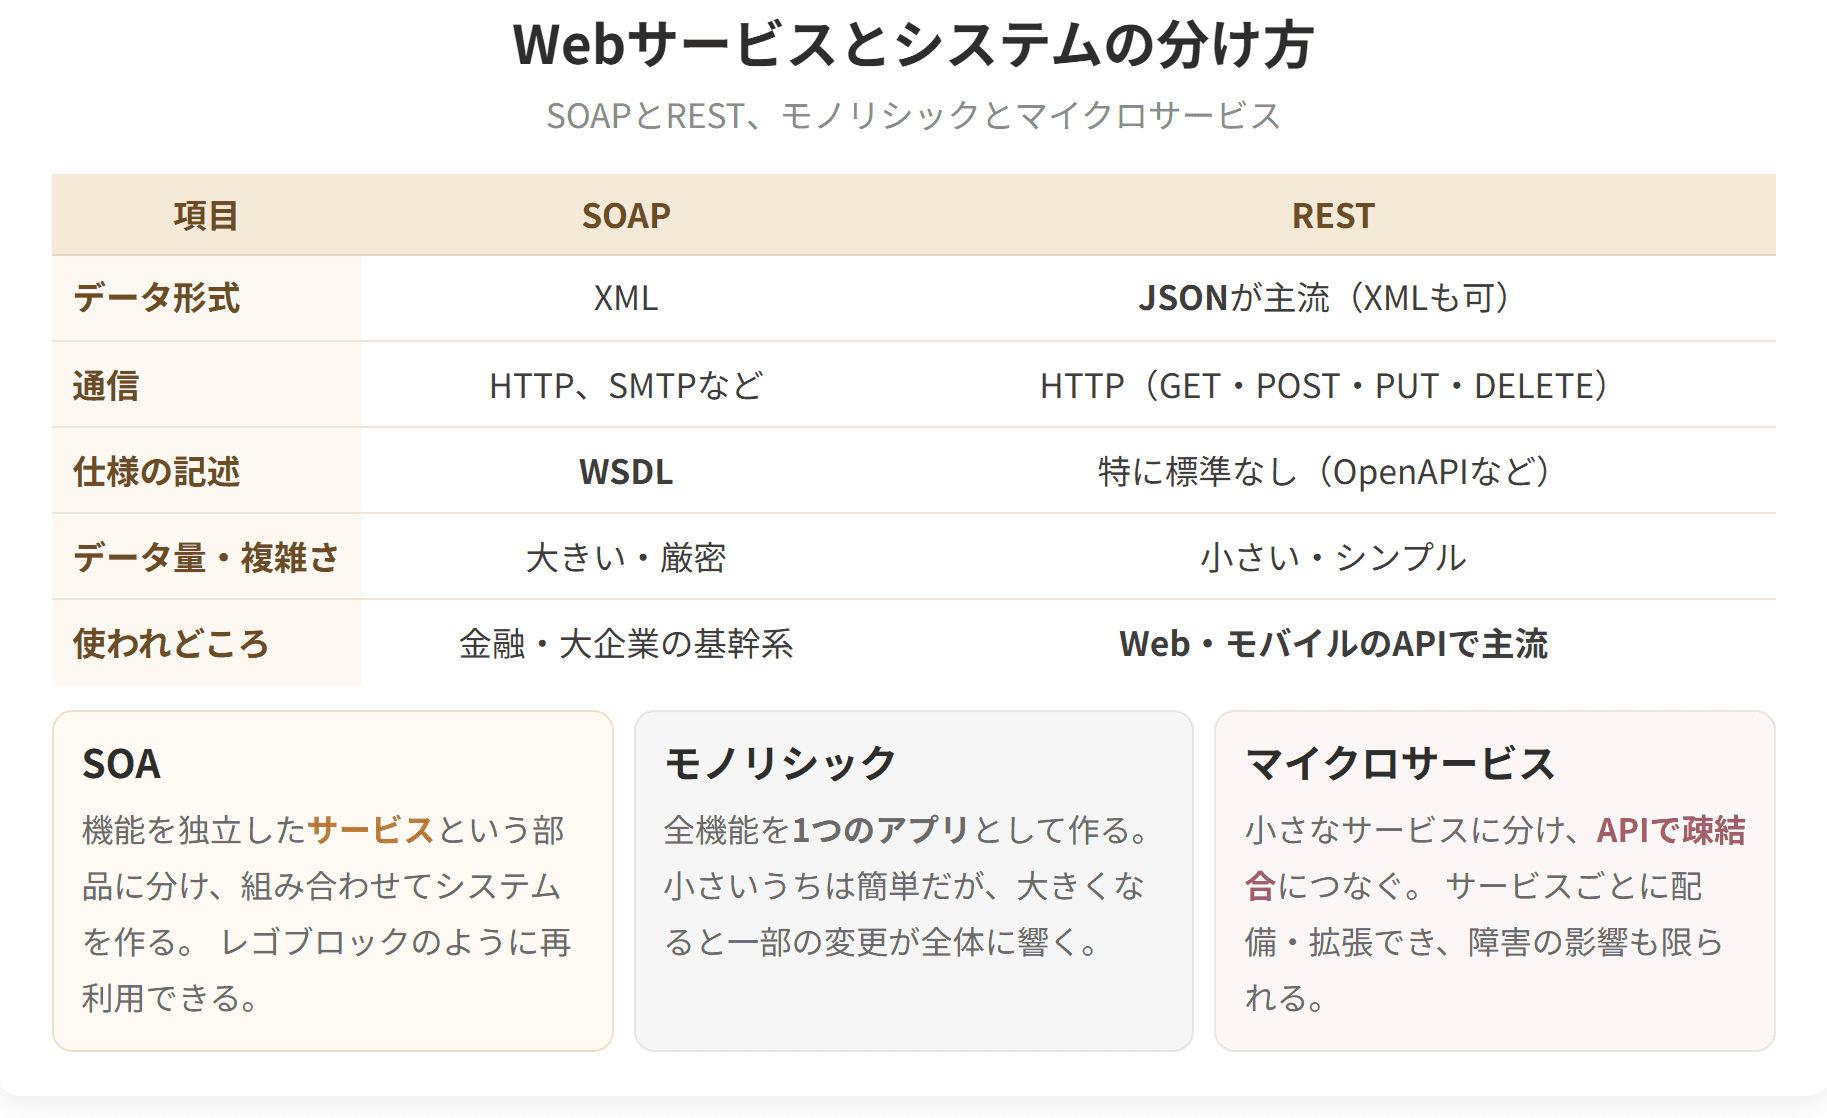The image size is (1827, 1118).
Task: Click the title 'Webサービスとシステムの分け方'
Action: (x=913, y=45)
